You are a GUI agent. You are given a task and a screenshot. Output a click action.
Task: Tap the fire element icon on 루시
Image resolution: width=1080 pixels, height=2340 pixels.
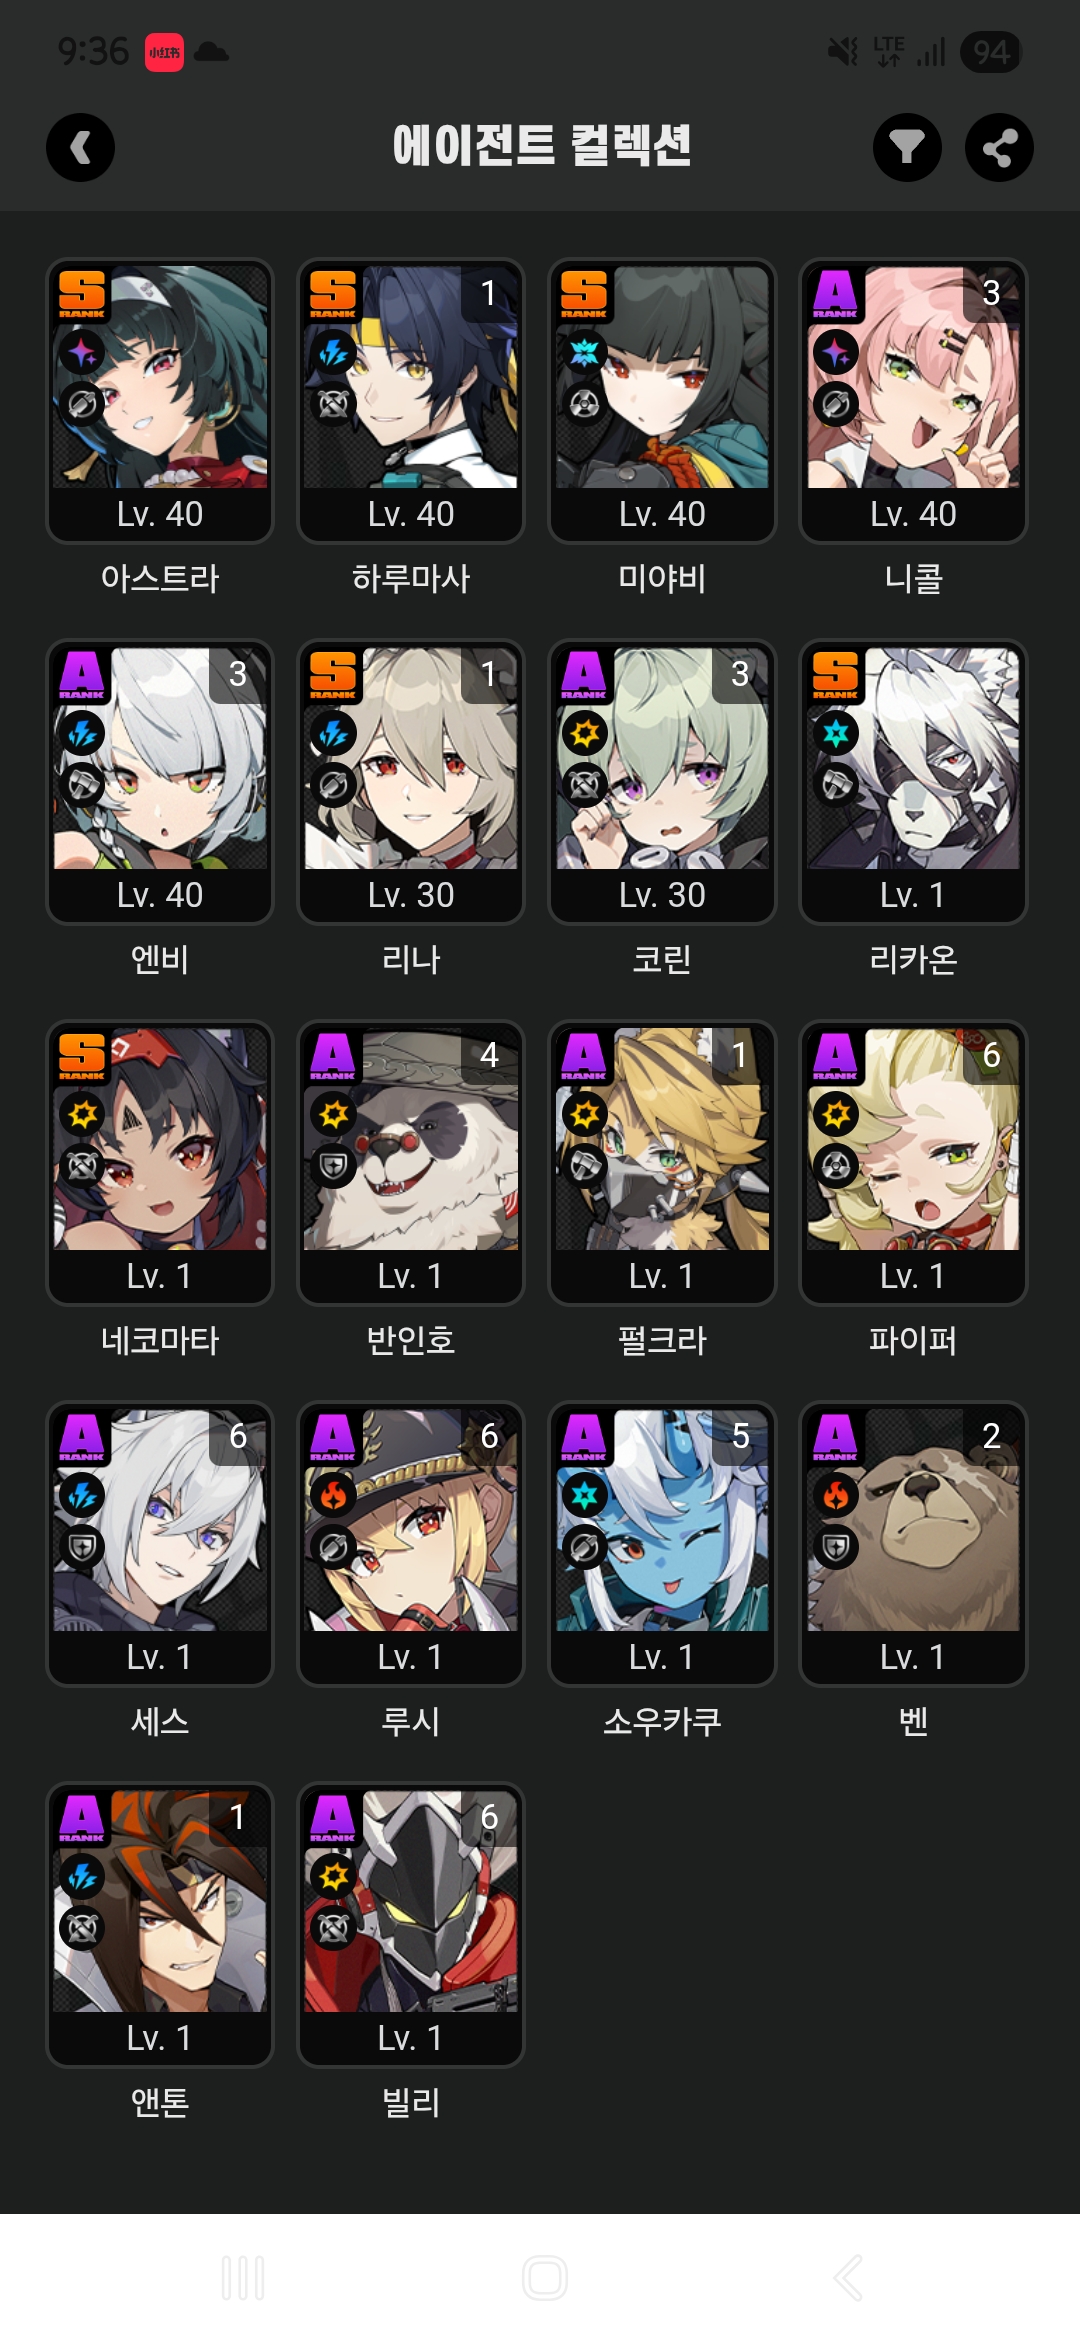[333, 1495]
